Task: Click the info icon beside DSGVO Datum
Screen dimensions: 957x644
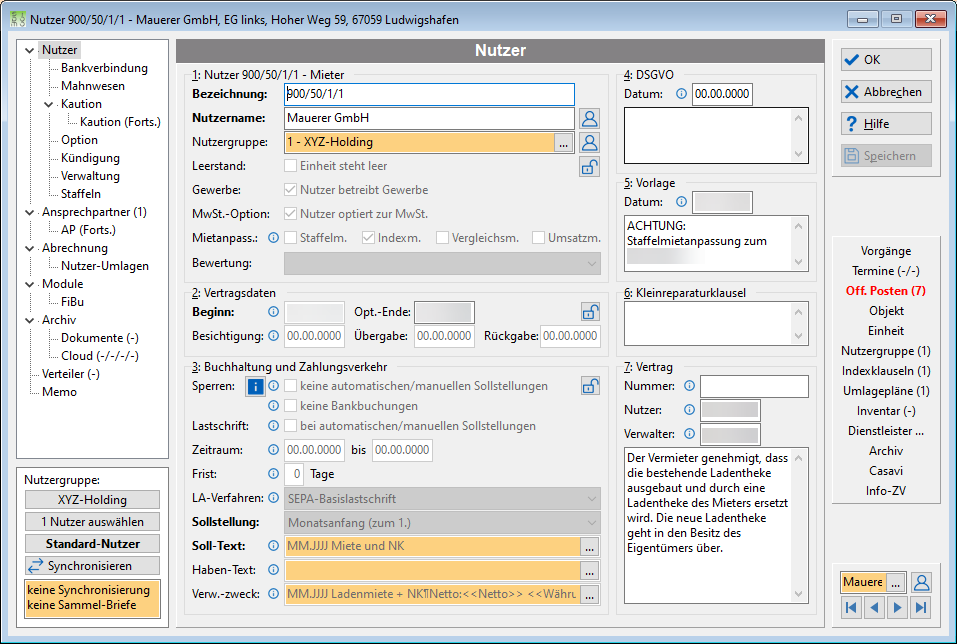Action: pos(681,94)
